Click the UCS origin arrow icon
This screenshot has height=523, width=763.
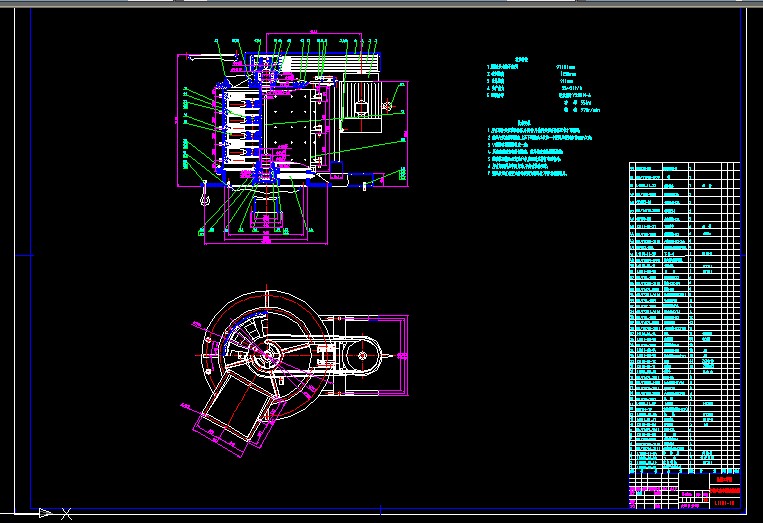coord(45,513)
